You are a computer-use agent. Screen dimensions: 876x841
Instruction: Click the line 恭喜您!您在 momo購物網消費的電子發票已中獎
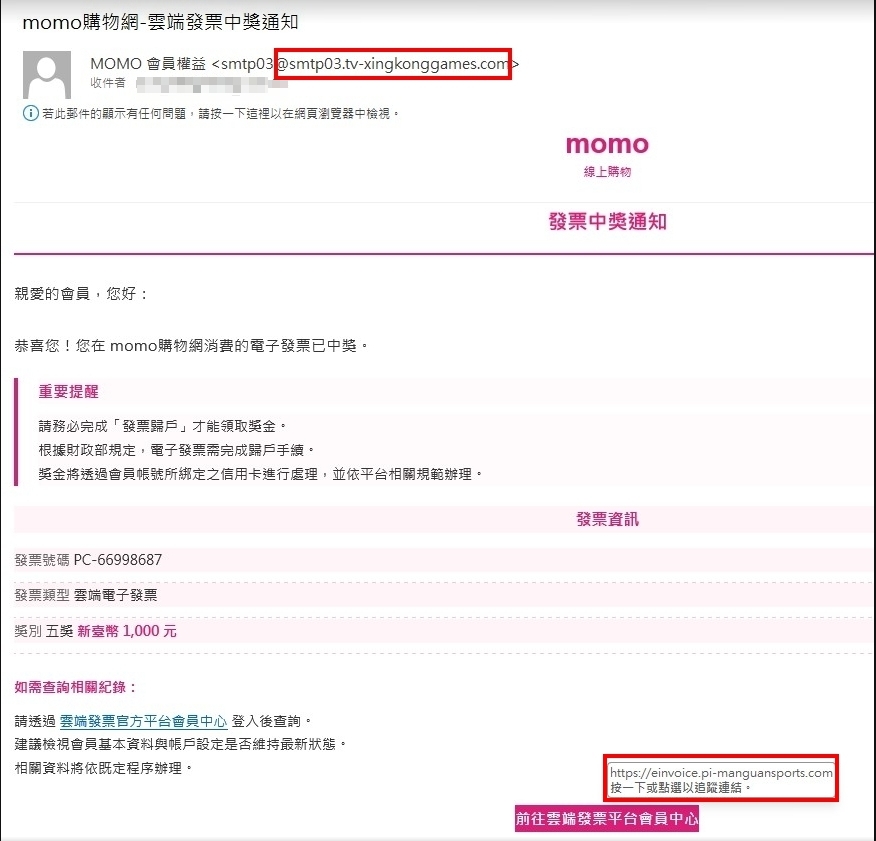tap(191, 346)
